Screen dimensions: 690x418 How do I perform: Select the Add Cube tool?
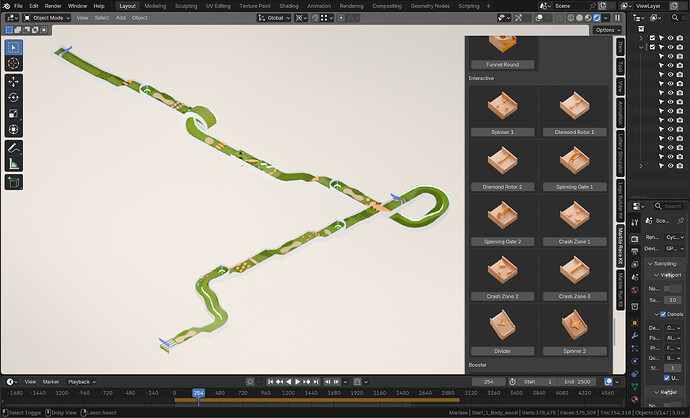tap(14, 182)
